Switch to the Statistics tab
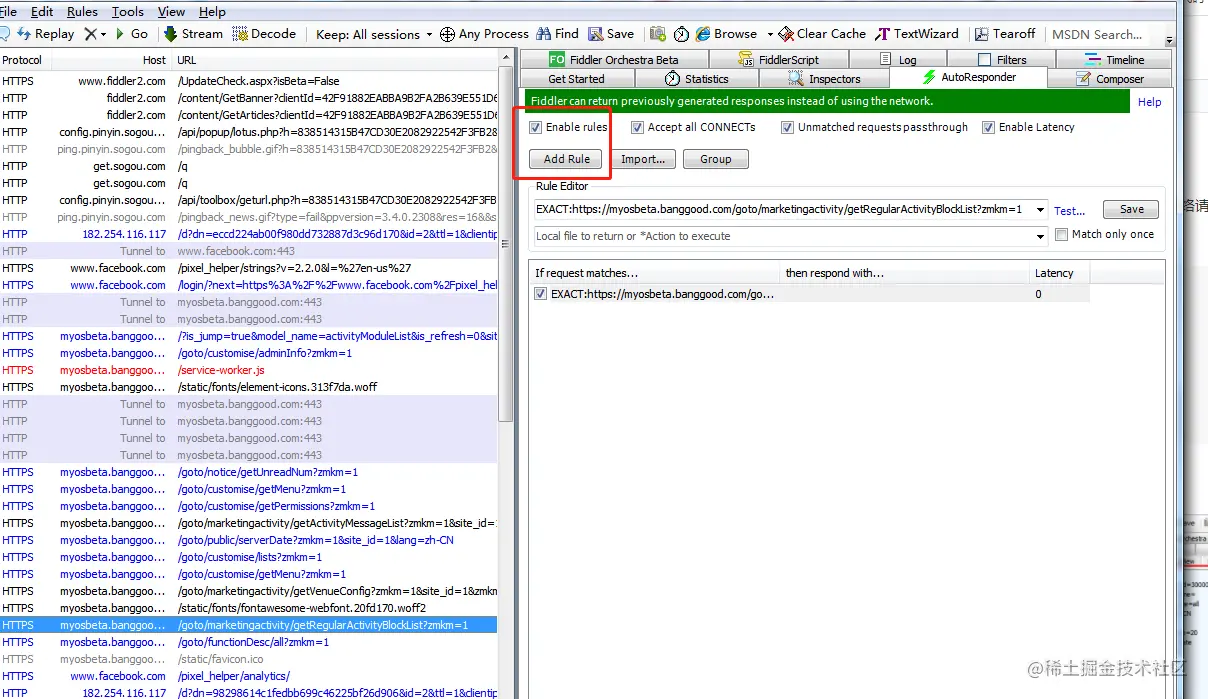Image resolution: width=1208 pixels, height=699 pixels. click(697, 79)
